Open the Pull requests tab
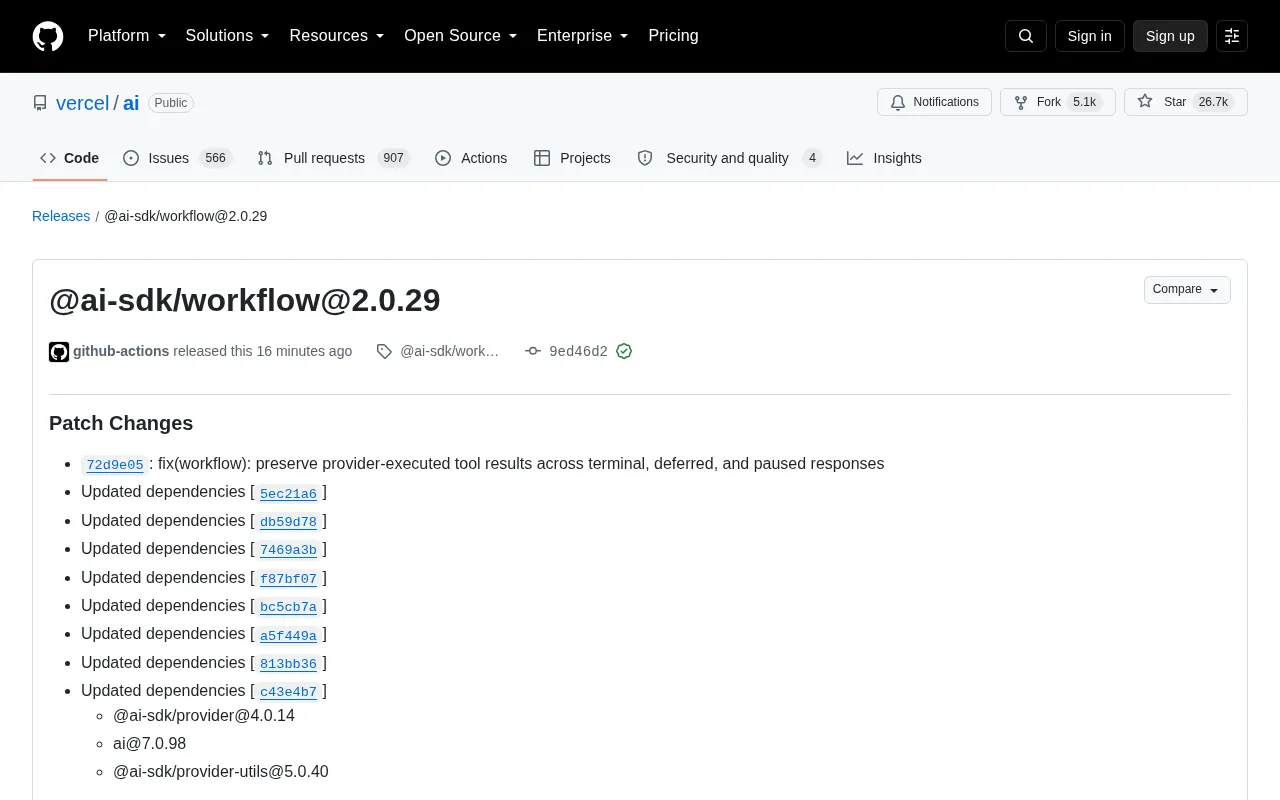 (x=334, y=158)
